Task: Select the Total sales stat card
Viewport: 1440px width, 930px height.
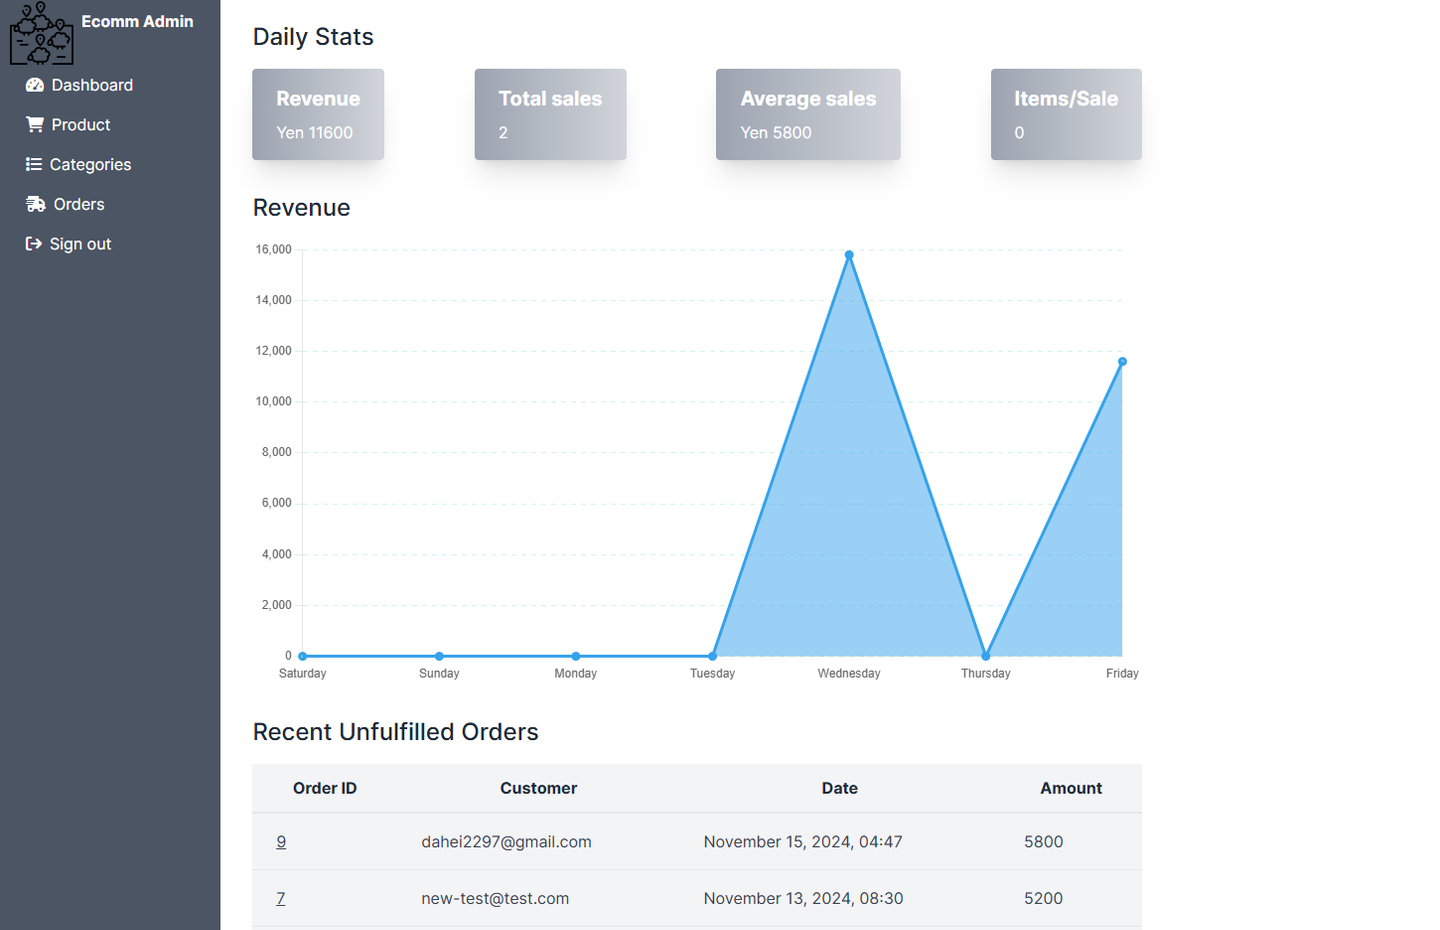Action: click(x=550, y=114)
